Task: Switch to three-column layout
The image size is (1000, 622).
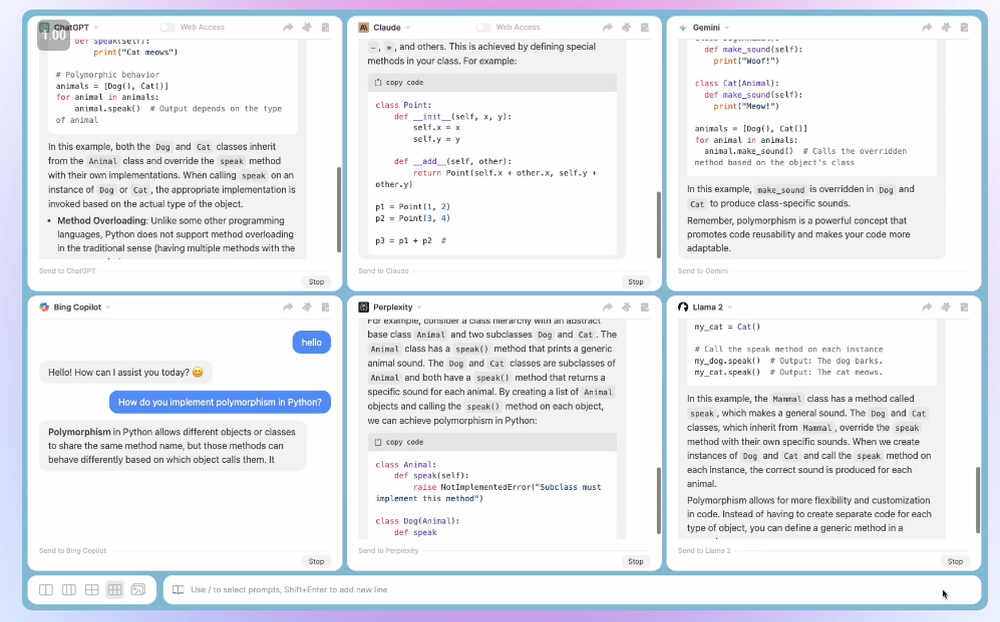Action: point(69,589)
